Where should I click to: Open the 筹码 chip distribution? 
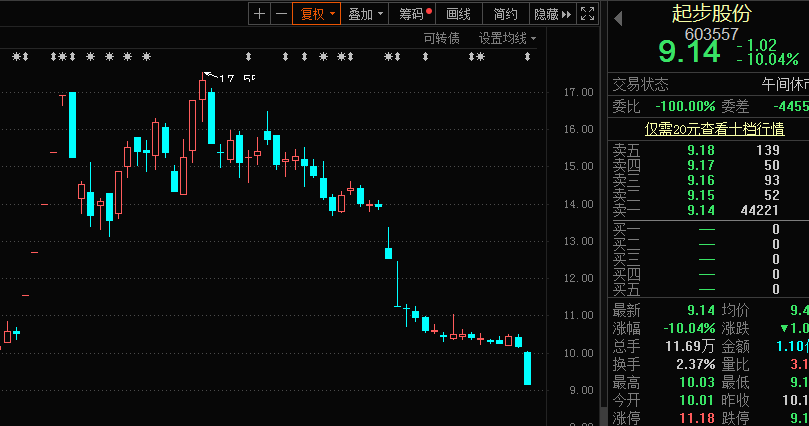point(413,14)
